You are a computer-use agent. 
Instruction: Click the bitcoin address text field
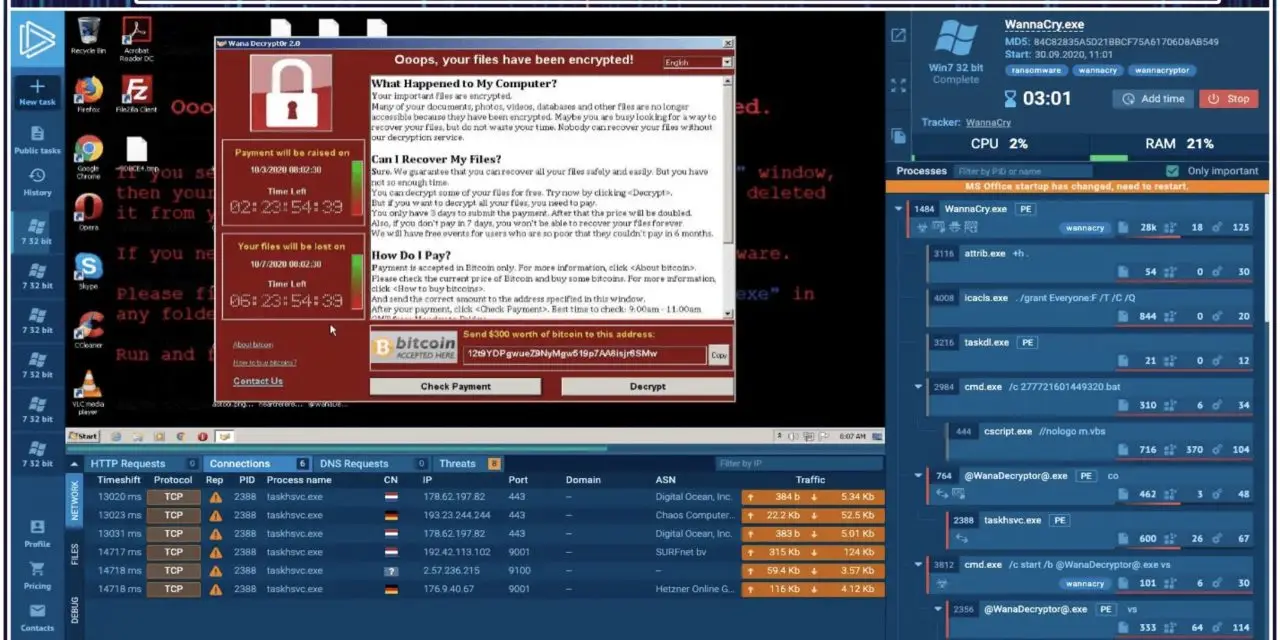[585, 354]
